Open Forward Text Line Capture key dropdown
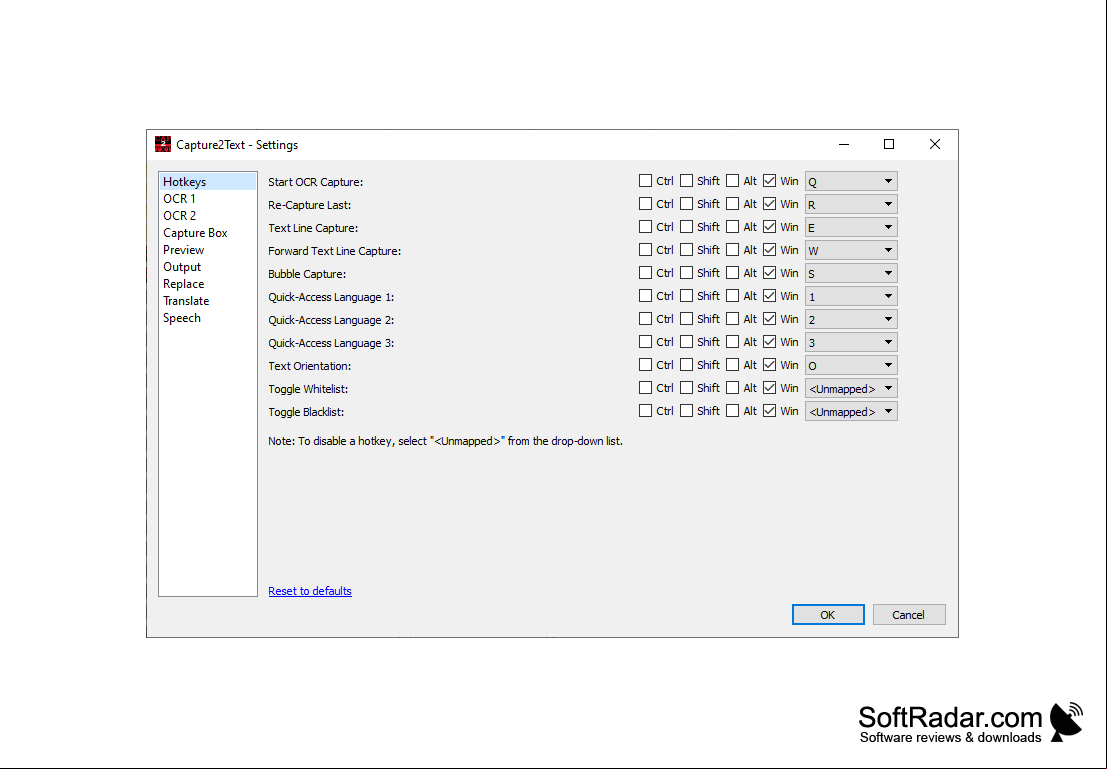1107x769 pixels. [851, 251]
